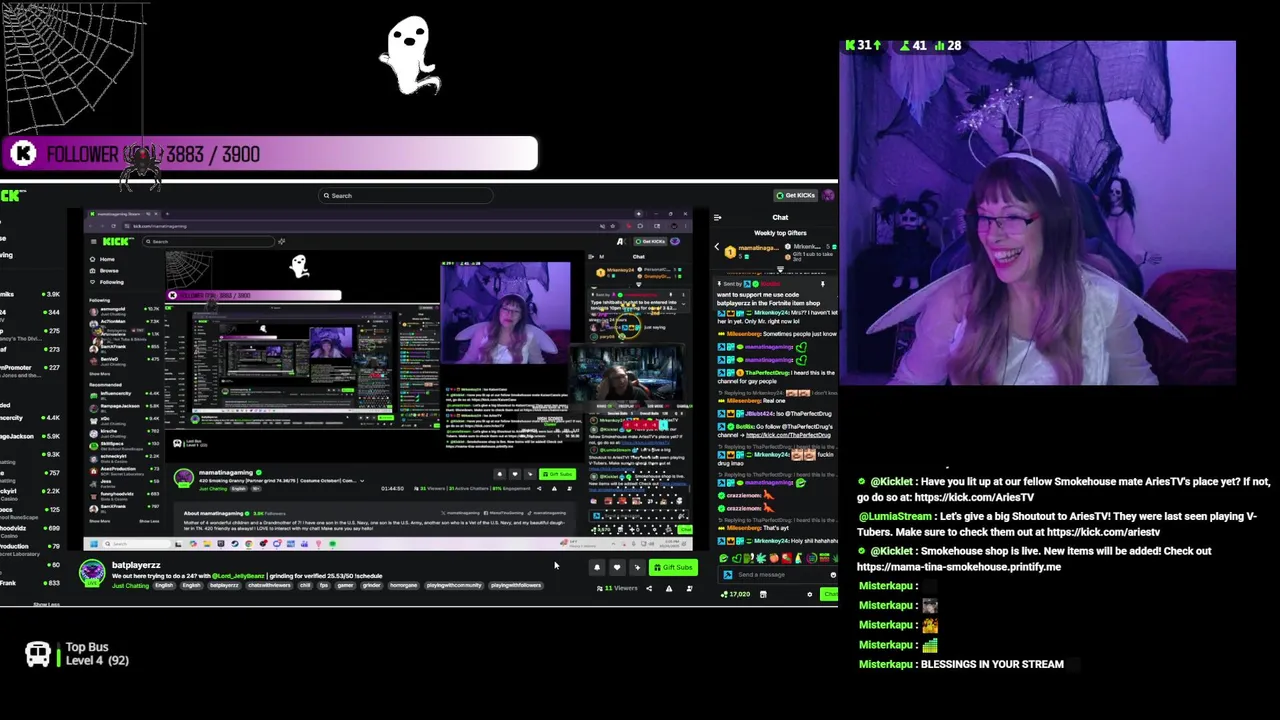Collapse the outer Chat panel via the arrow icon

(717, 217)
